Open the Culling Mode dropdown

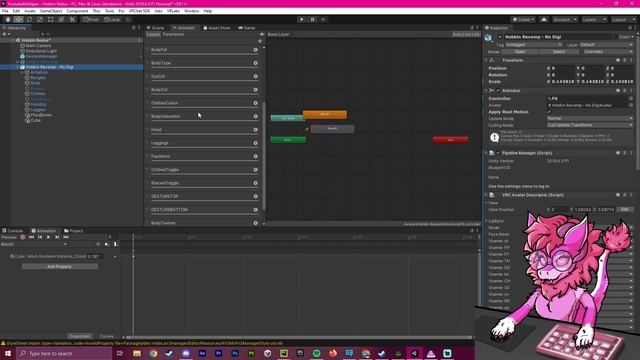click(590, 125)
